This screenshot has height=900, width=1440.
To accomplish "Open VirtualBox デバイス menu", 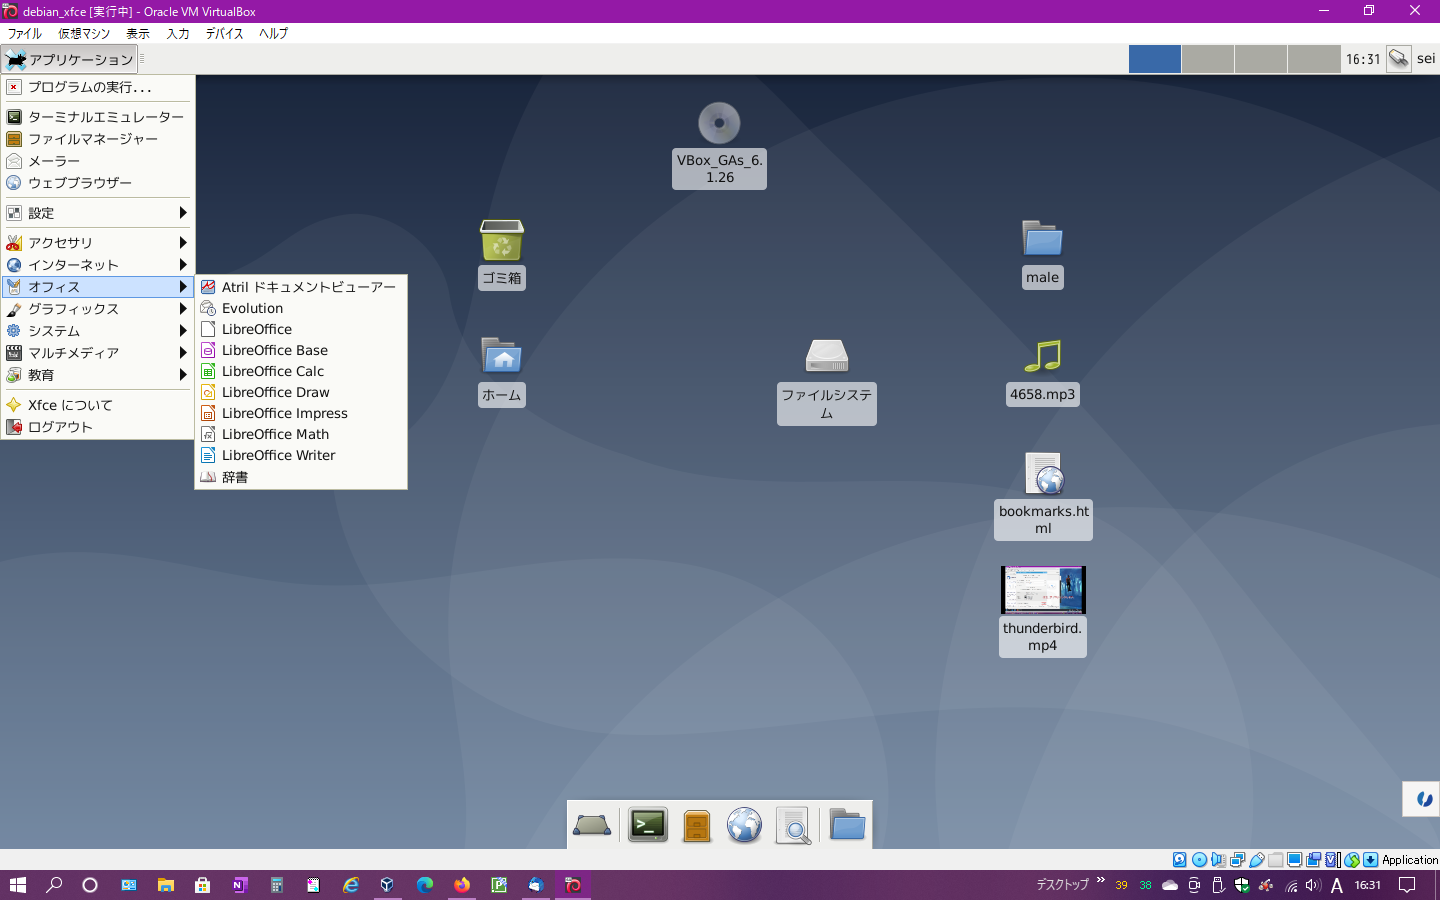I will (x=225, y=33).
